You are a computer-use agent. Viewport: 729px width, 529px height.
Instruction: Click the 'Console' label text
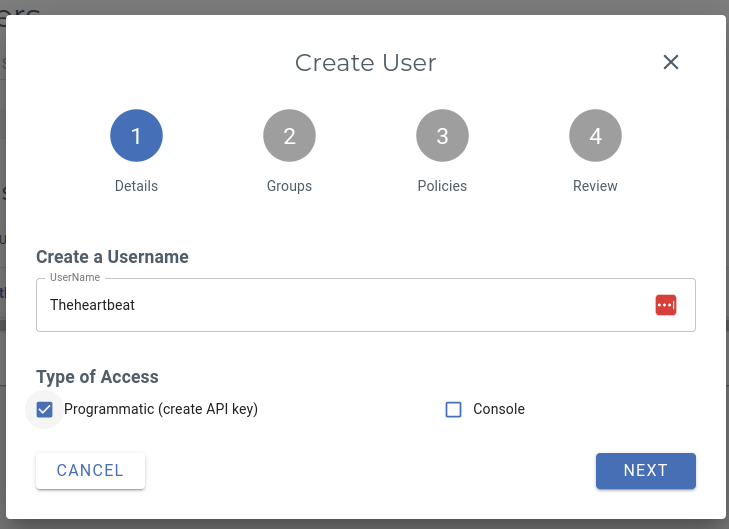499,409
